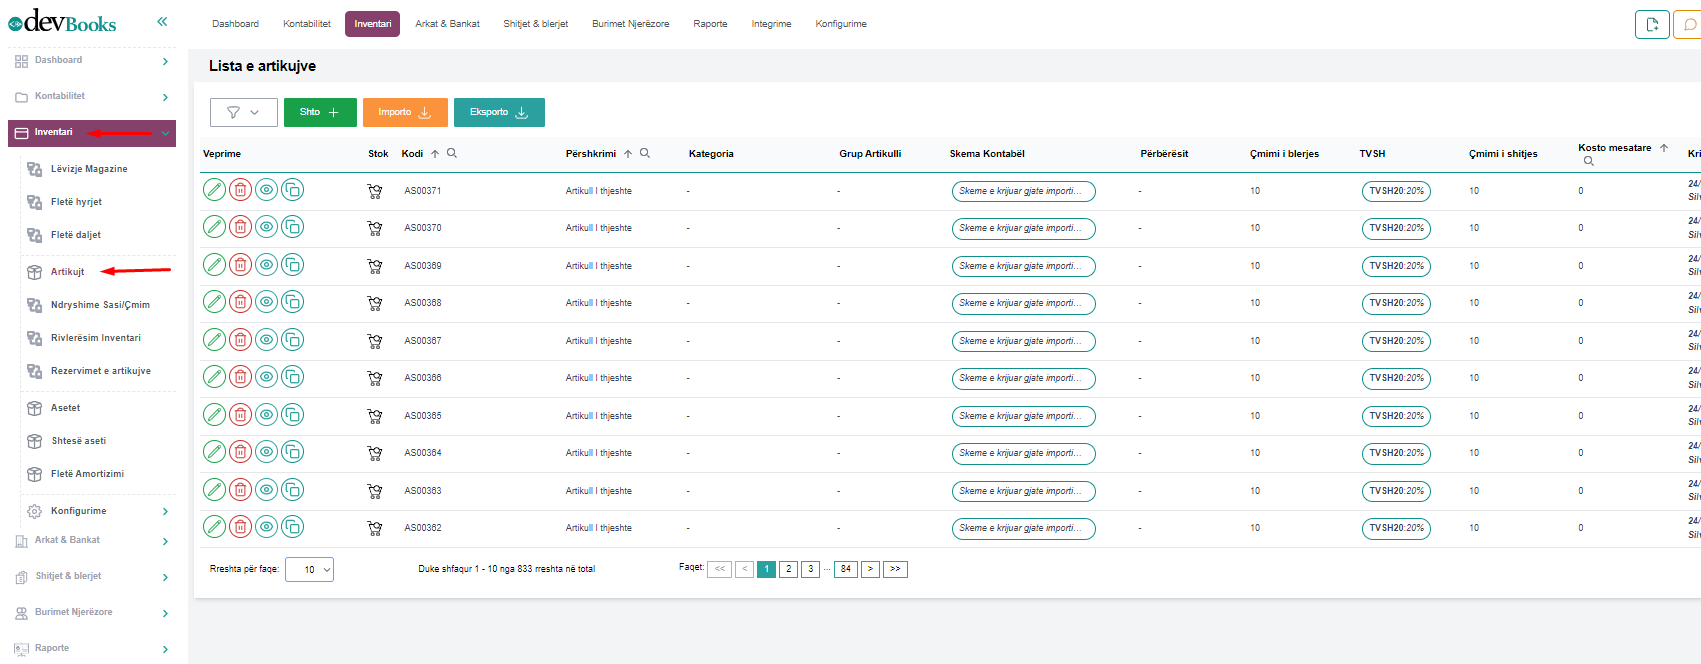Click the Eksporto button

point(498,112)
